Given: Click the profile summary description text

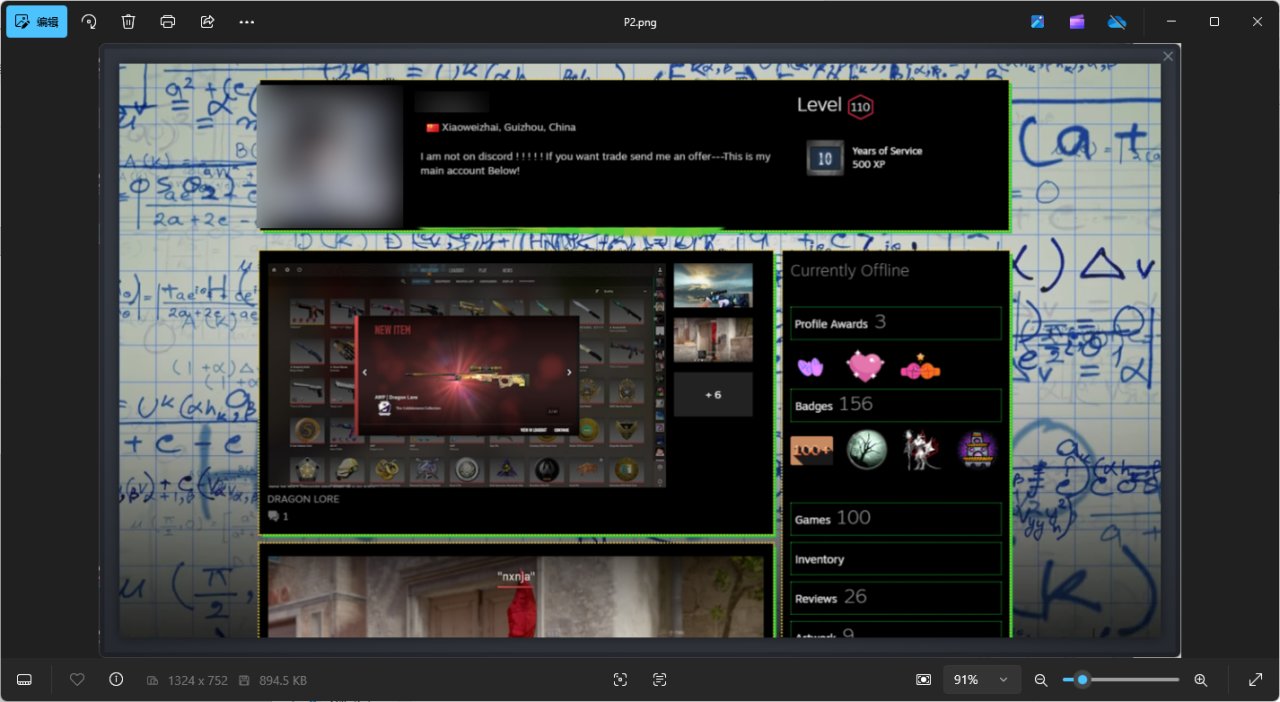Looking at the screenshot, I should [595, 164].
